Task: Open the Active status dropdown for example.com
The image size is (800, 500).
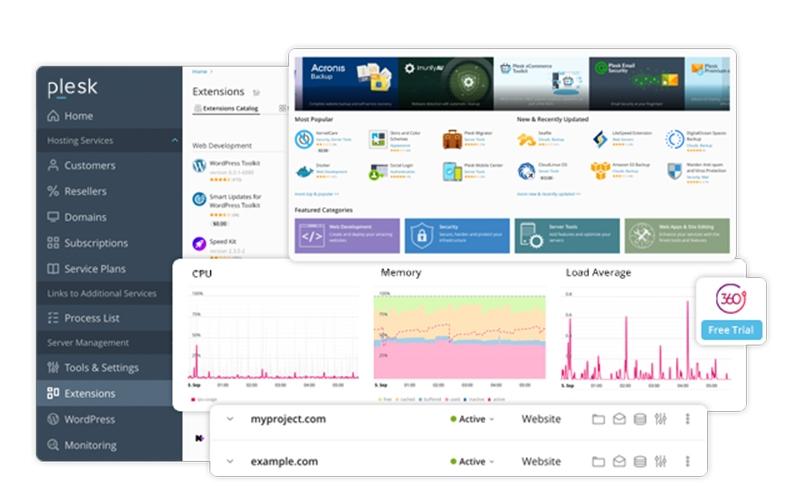Action: point(472,461)
